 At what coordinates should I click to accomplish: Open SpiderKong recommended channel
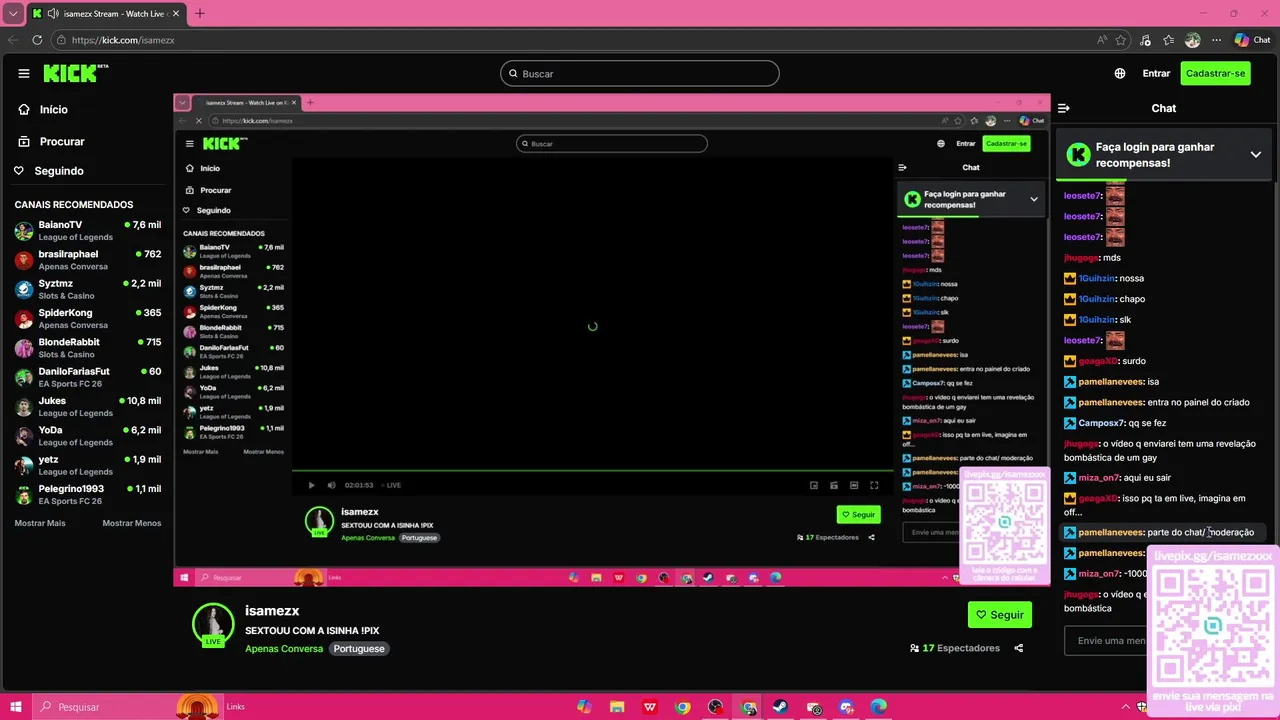pyautogui.click(x=88, y=319)
